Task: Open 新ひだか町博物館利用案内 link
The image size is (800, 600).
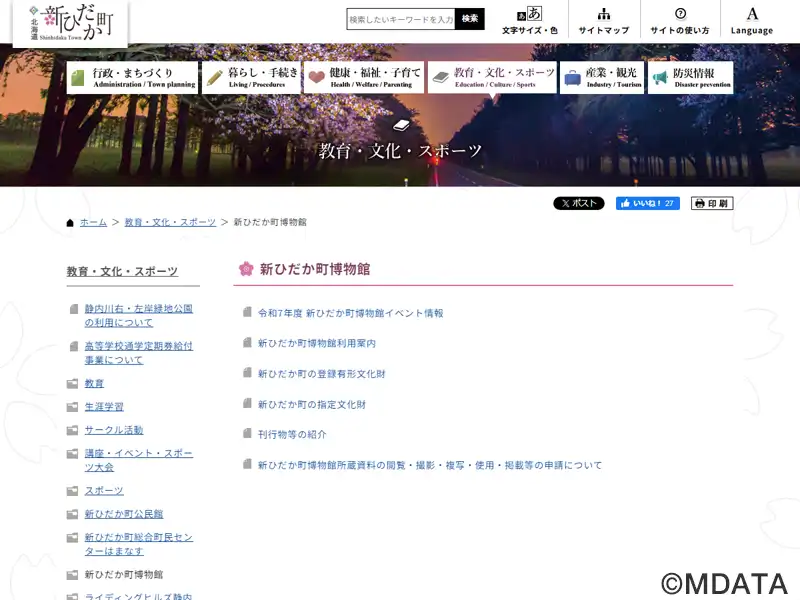Action: [316, 343]
